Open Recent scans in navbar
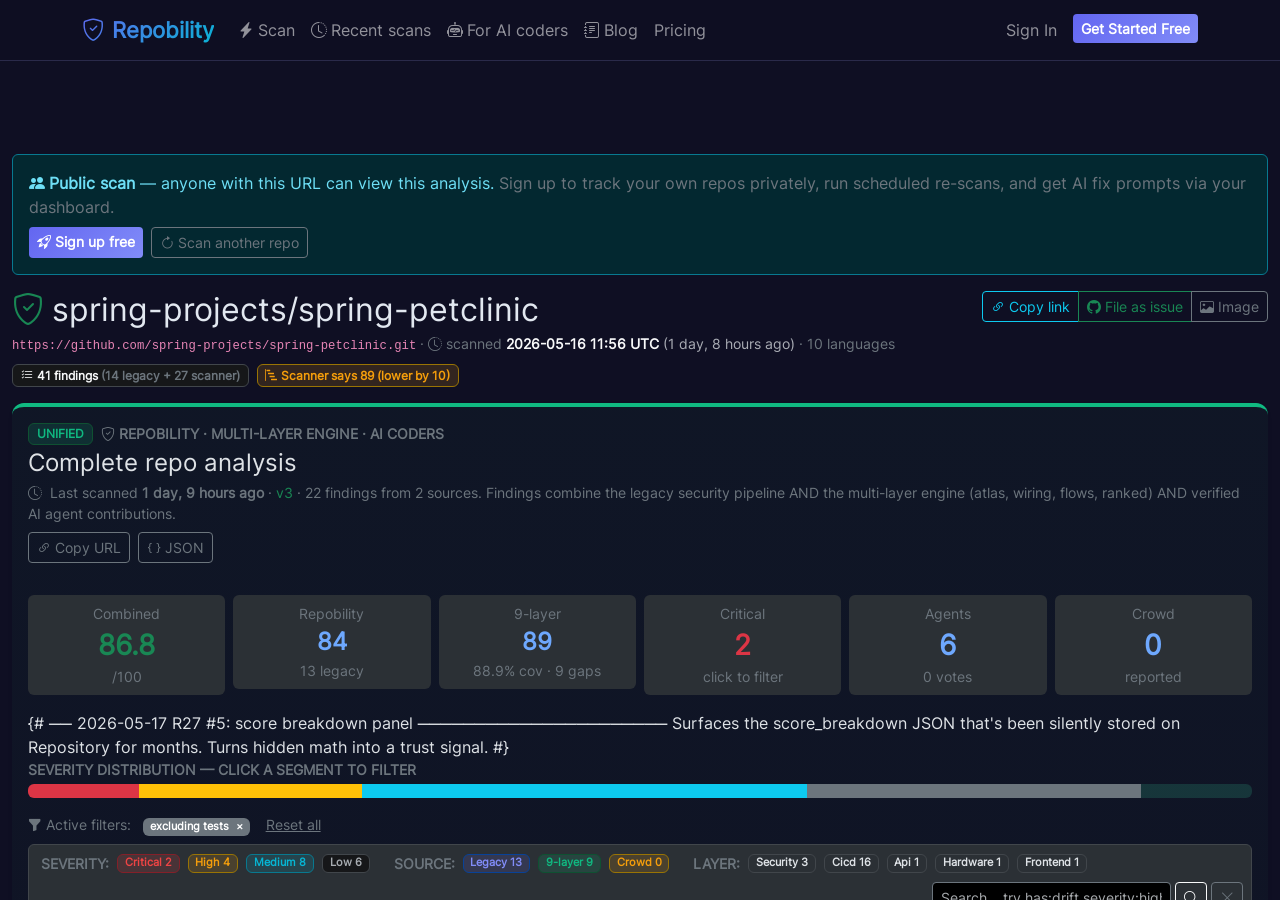1280x900 pixels. tap(371, 30)
